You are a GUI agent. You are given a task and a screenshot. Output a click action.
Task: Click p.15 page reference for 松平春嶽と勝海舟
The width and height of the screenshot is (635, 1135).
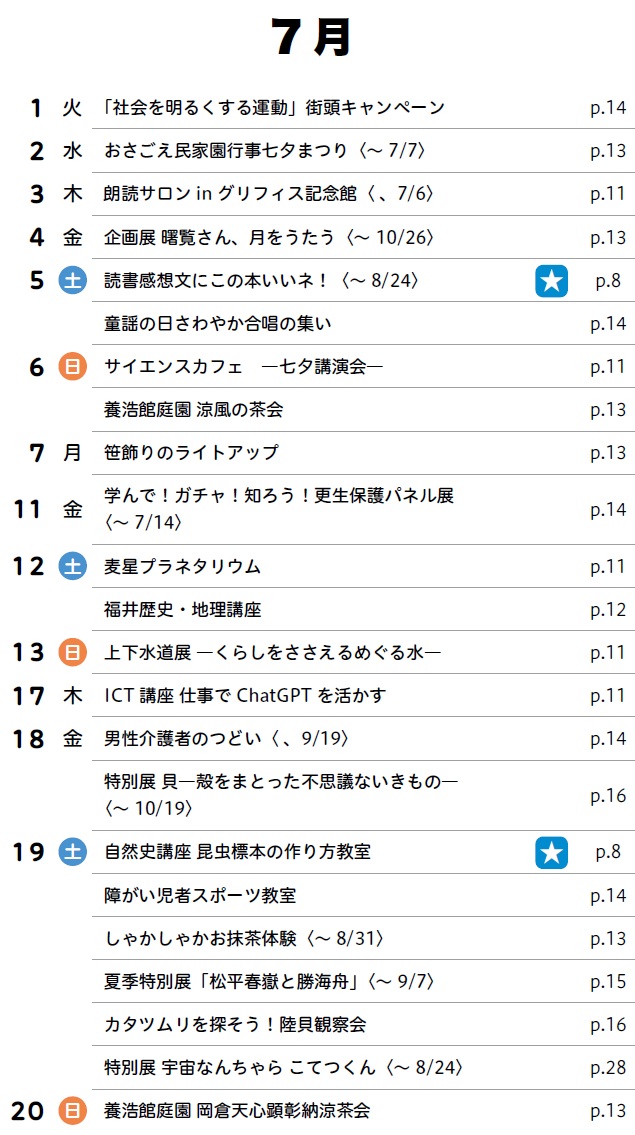tap(607, 982)
